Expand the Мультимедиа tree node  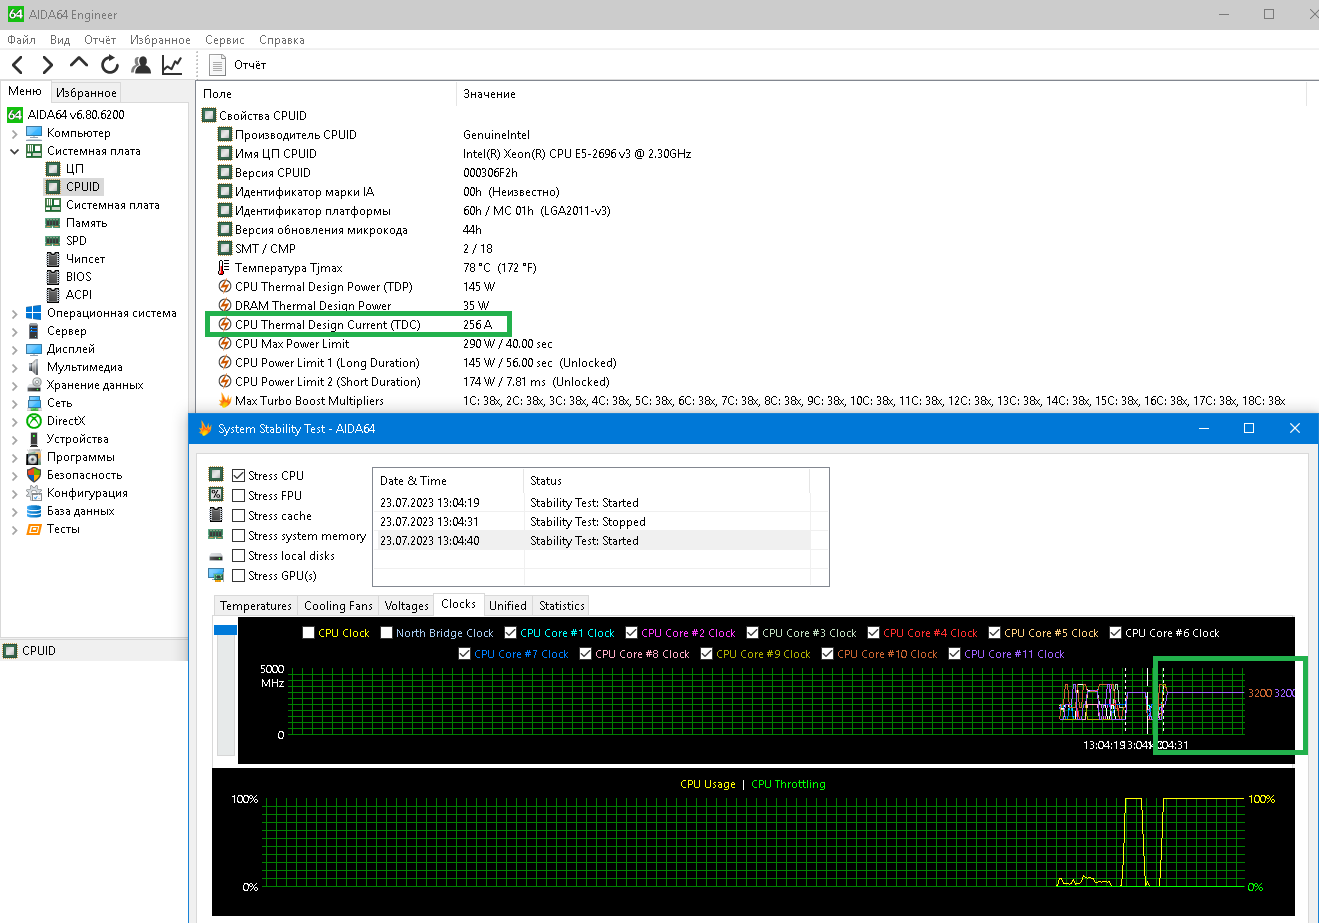point(14,367)
